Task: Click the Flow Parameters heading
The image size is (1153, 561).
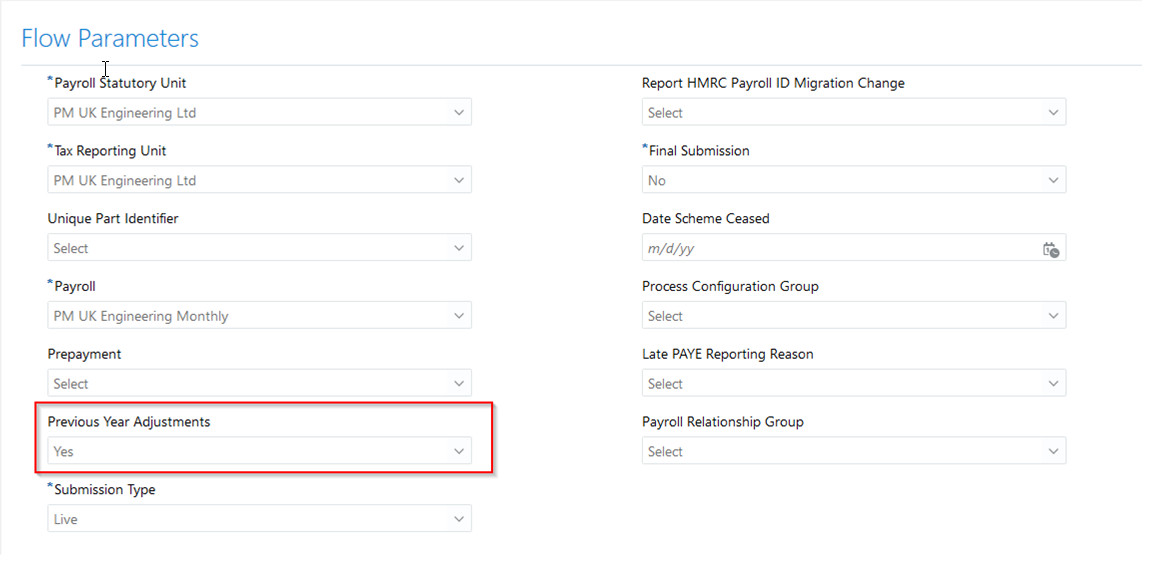Action: click(110, 39)
